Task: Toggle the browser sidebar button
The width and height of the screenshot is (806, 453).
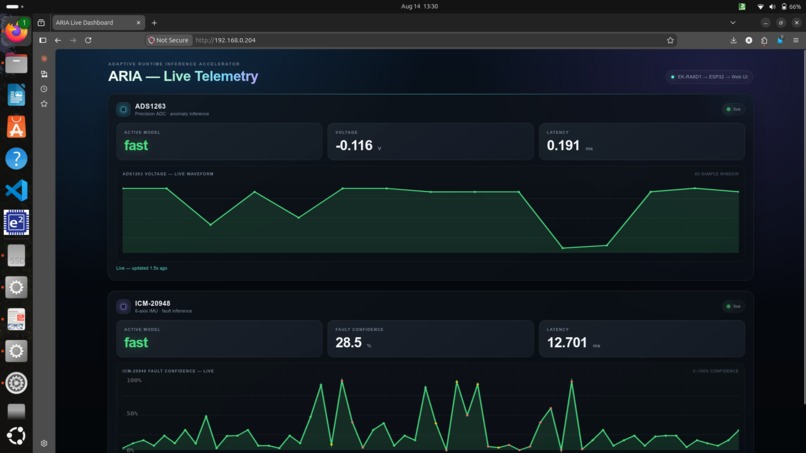Action: pos(43,40)
